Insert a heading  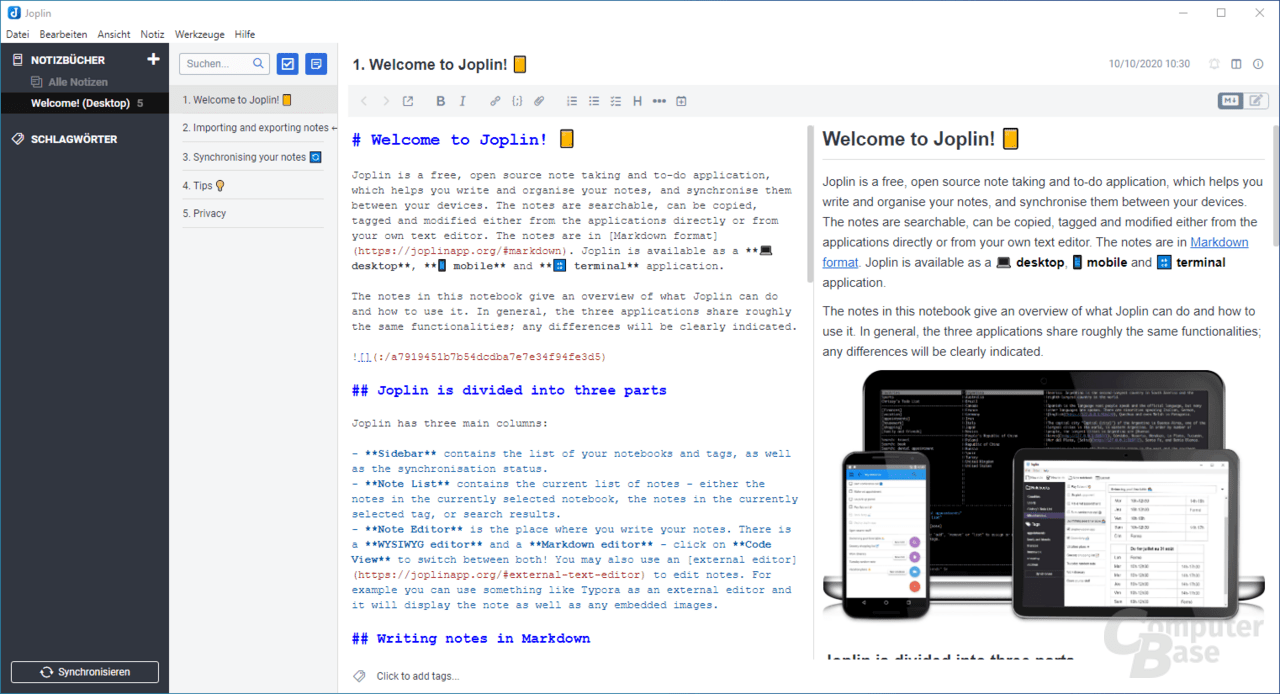(x=637, y=101)
